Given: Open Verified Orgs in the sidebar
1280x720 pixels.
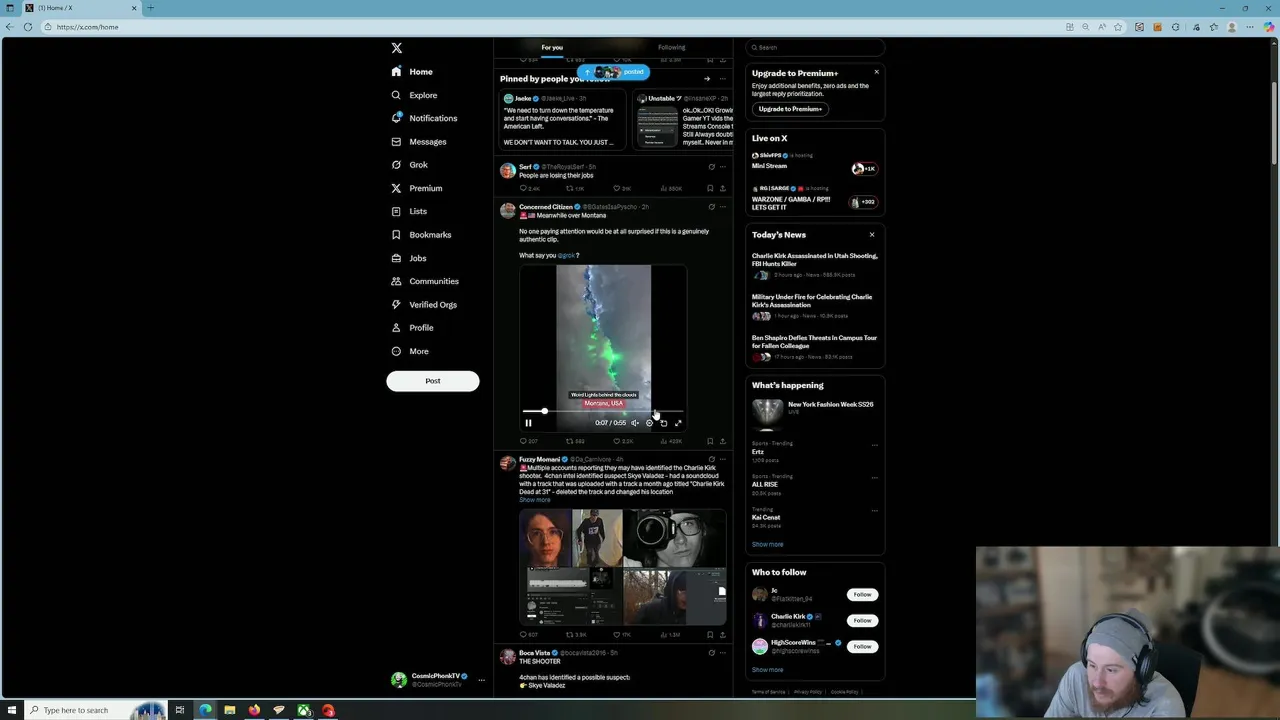Looking at the screenshot, I should (424, 304).
